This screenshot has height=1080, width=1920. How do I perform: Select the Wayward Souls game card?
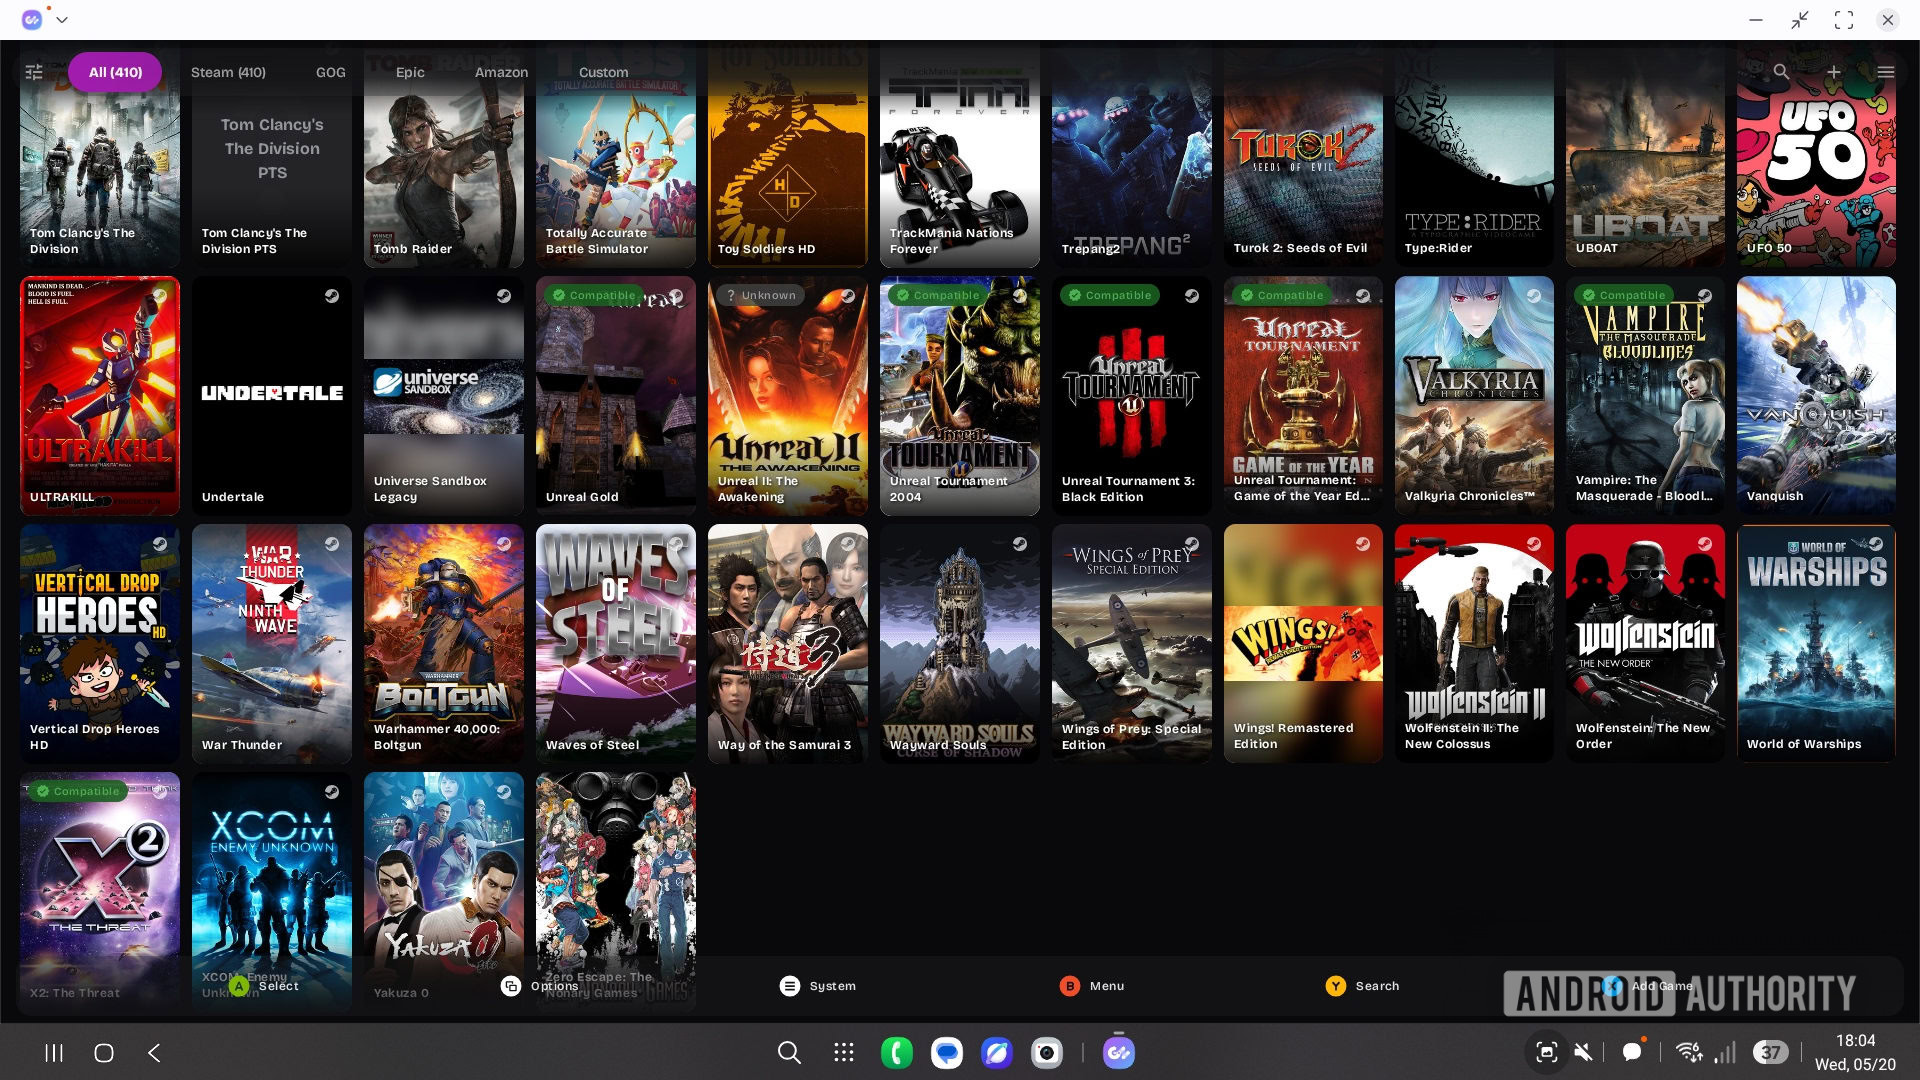pos(960,644)
